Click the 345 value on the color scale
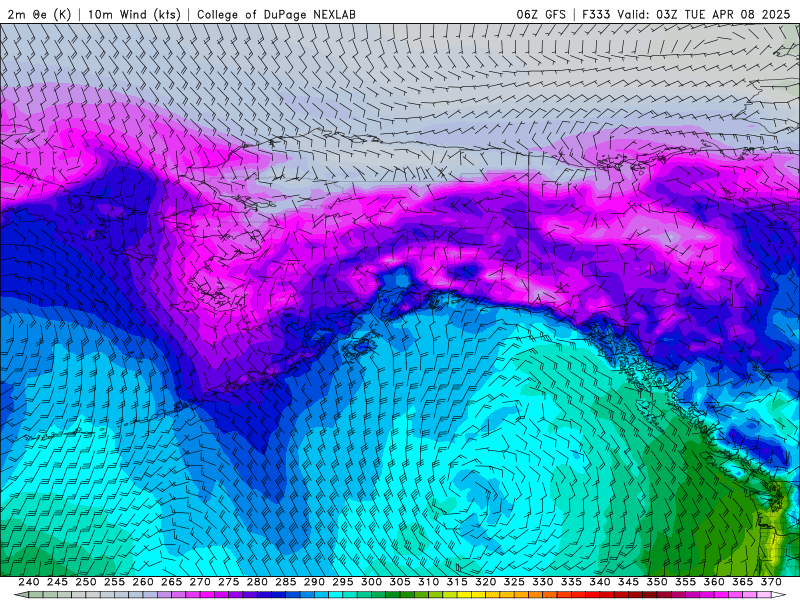The width and height of the screenshot is (800, 600). point(629,582)
